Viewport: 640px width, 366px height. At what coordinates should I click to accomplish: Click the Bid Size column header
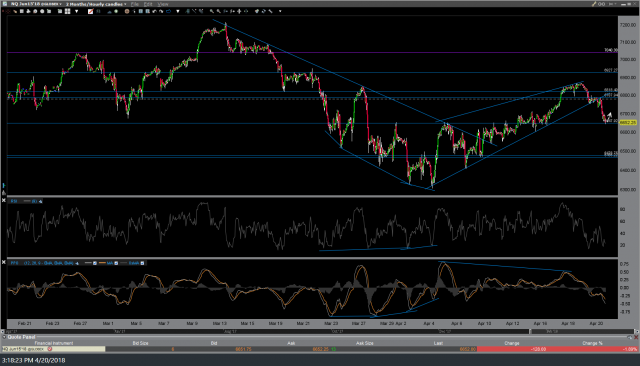pos(140,343)
